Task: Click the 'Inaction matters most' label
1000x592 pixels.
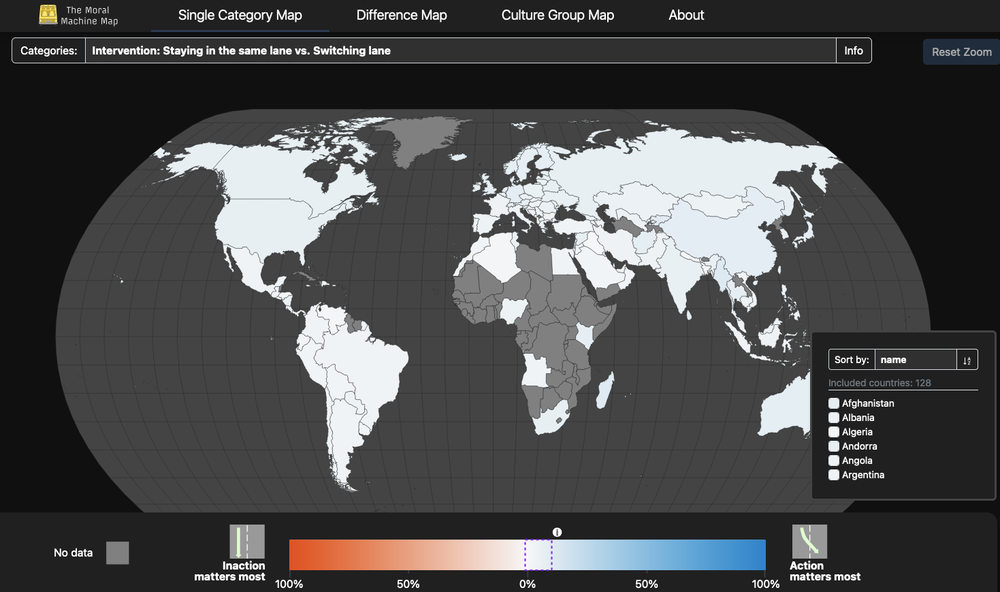Action: tap(230, 571)
